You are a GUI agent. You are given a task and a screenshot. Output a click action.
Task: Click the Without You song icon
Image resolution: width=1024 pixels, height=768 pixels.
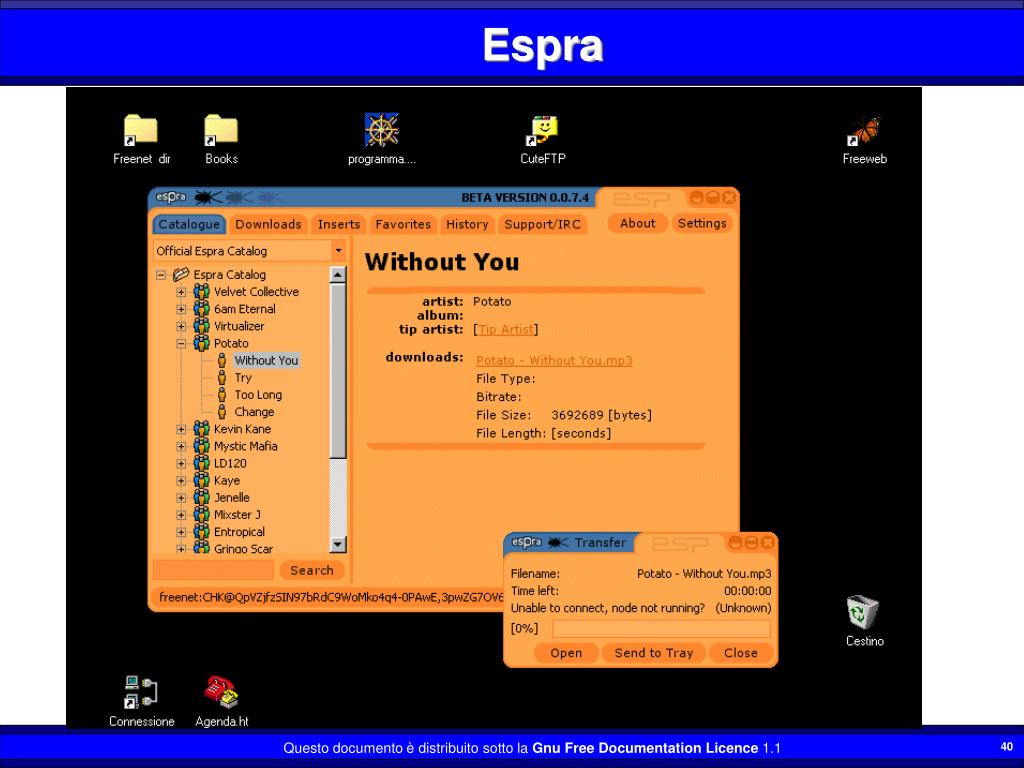tap(222, 360)
